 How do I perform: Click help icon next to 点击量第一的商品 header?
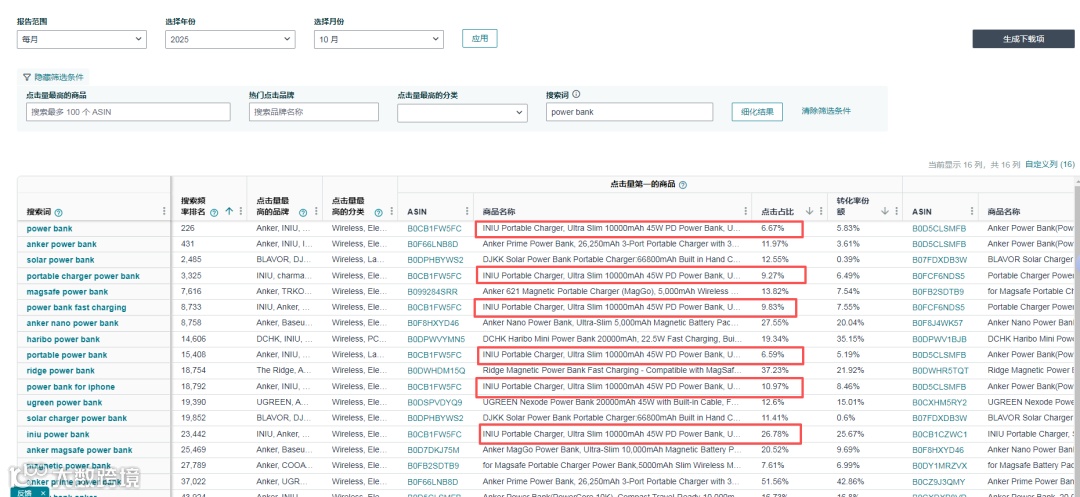pyautogui.click(x=683, y=184)
